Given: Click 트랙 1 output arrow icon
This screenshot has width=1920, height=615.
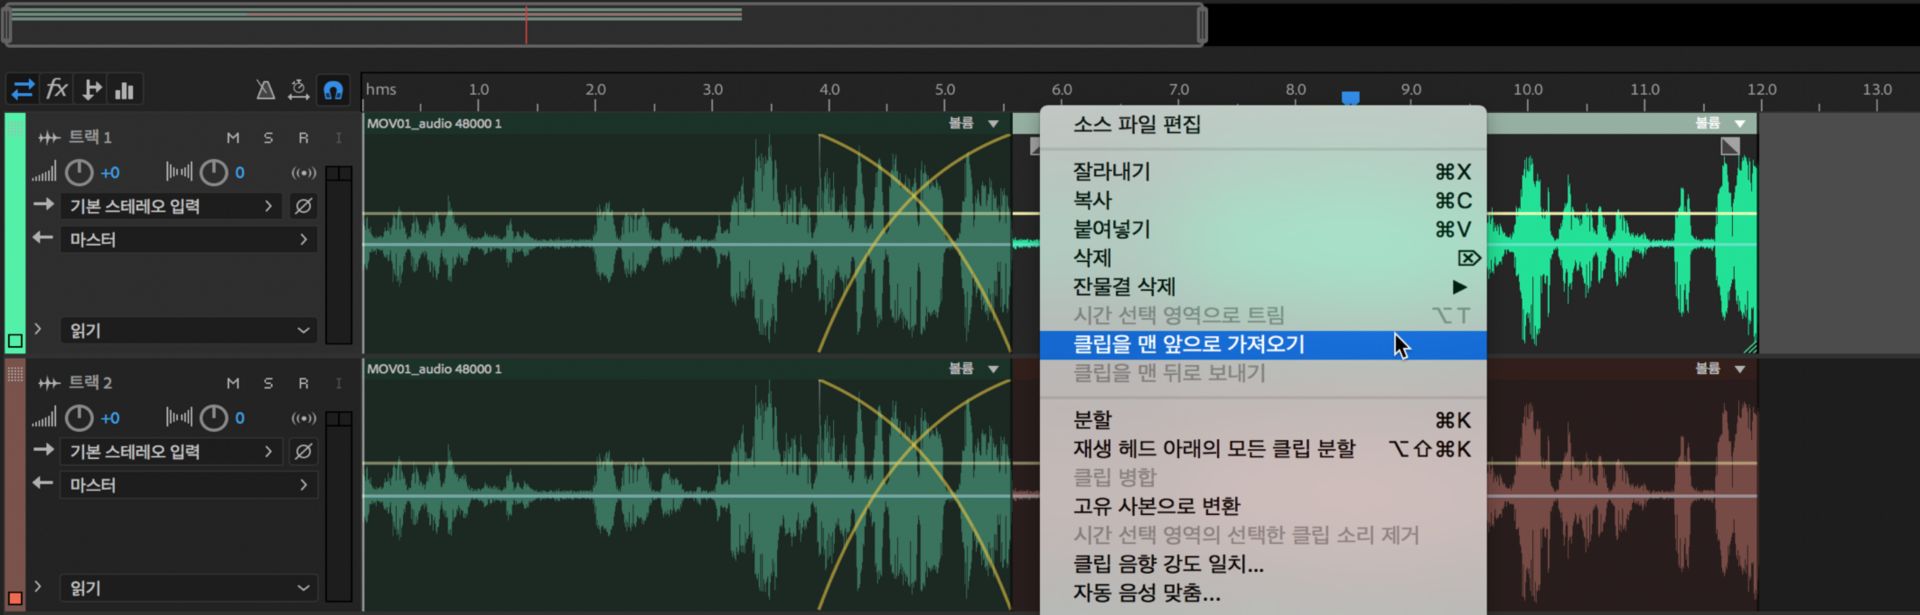Looking at the screenshot, I should tap(43, 238).
